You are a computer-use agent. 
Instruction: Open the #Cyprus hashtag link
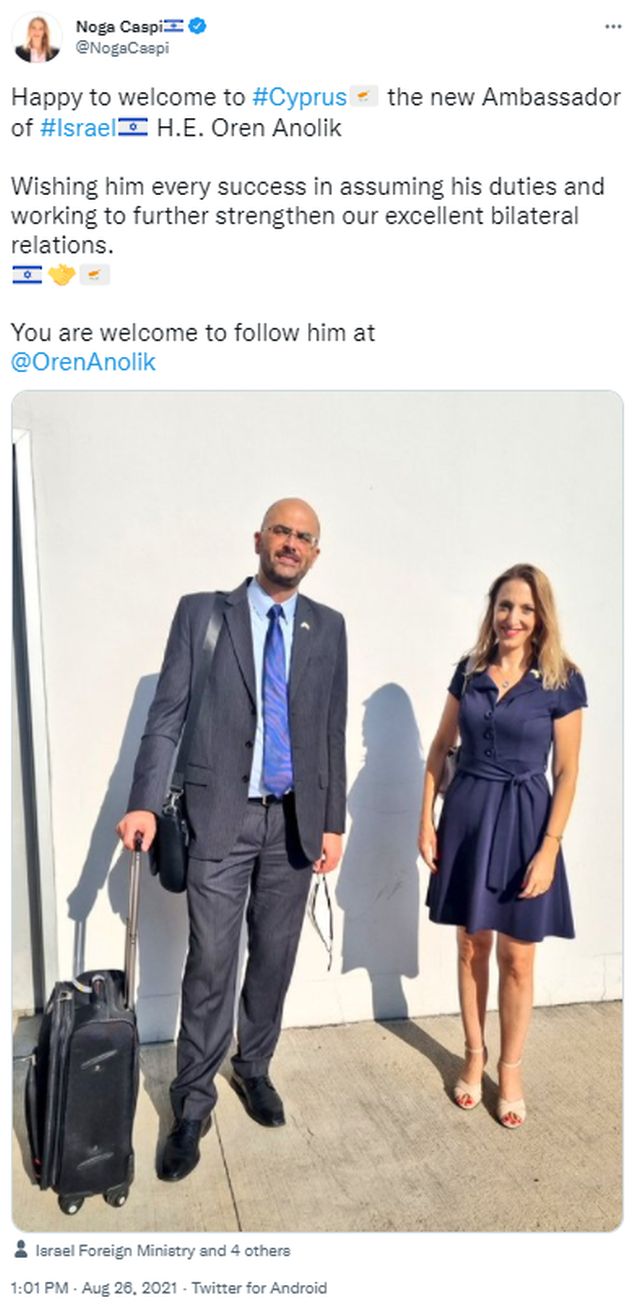(300, 98)
